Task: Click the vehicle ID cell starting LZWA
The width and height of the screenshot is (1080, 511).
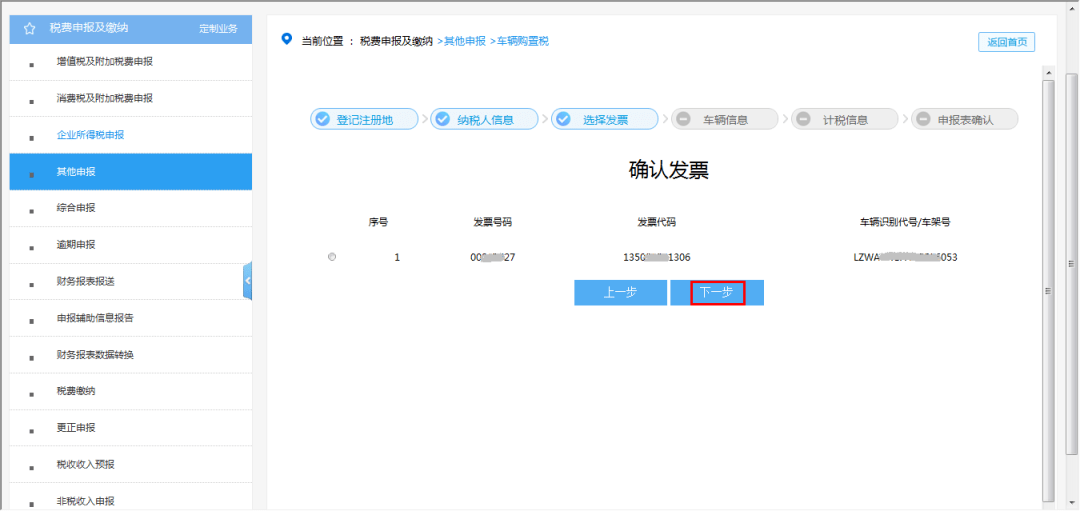Action: 905,258
